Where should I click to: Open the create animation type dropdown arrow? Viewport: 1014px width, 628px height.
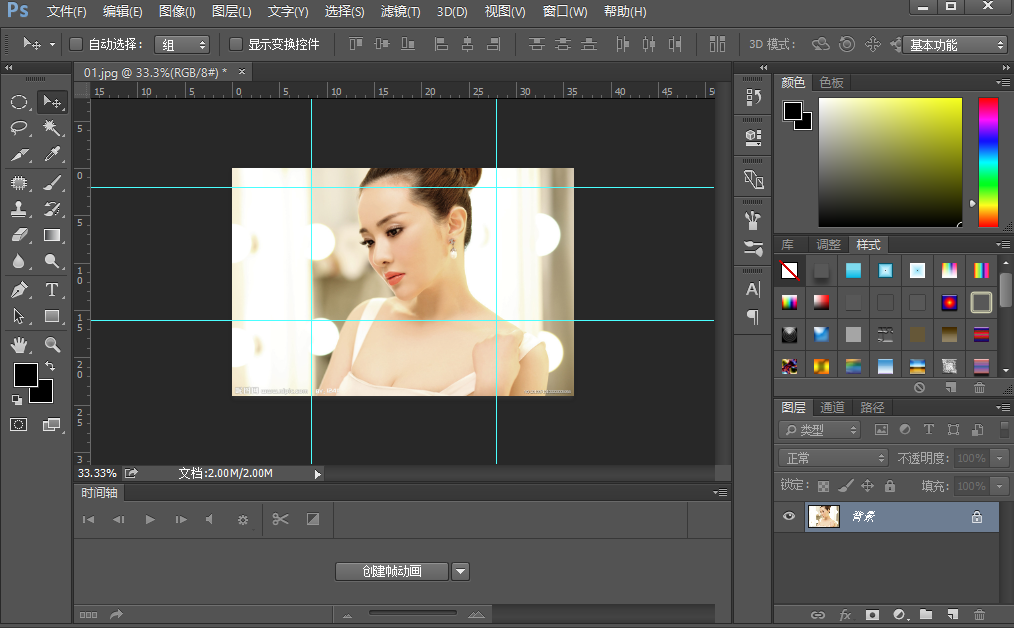coord(460,571)
